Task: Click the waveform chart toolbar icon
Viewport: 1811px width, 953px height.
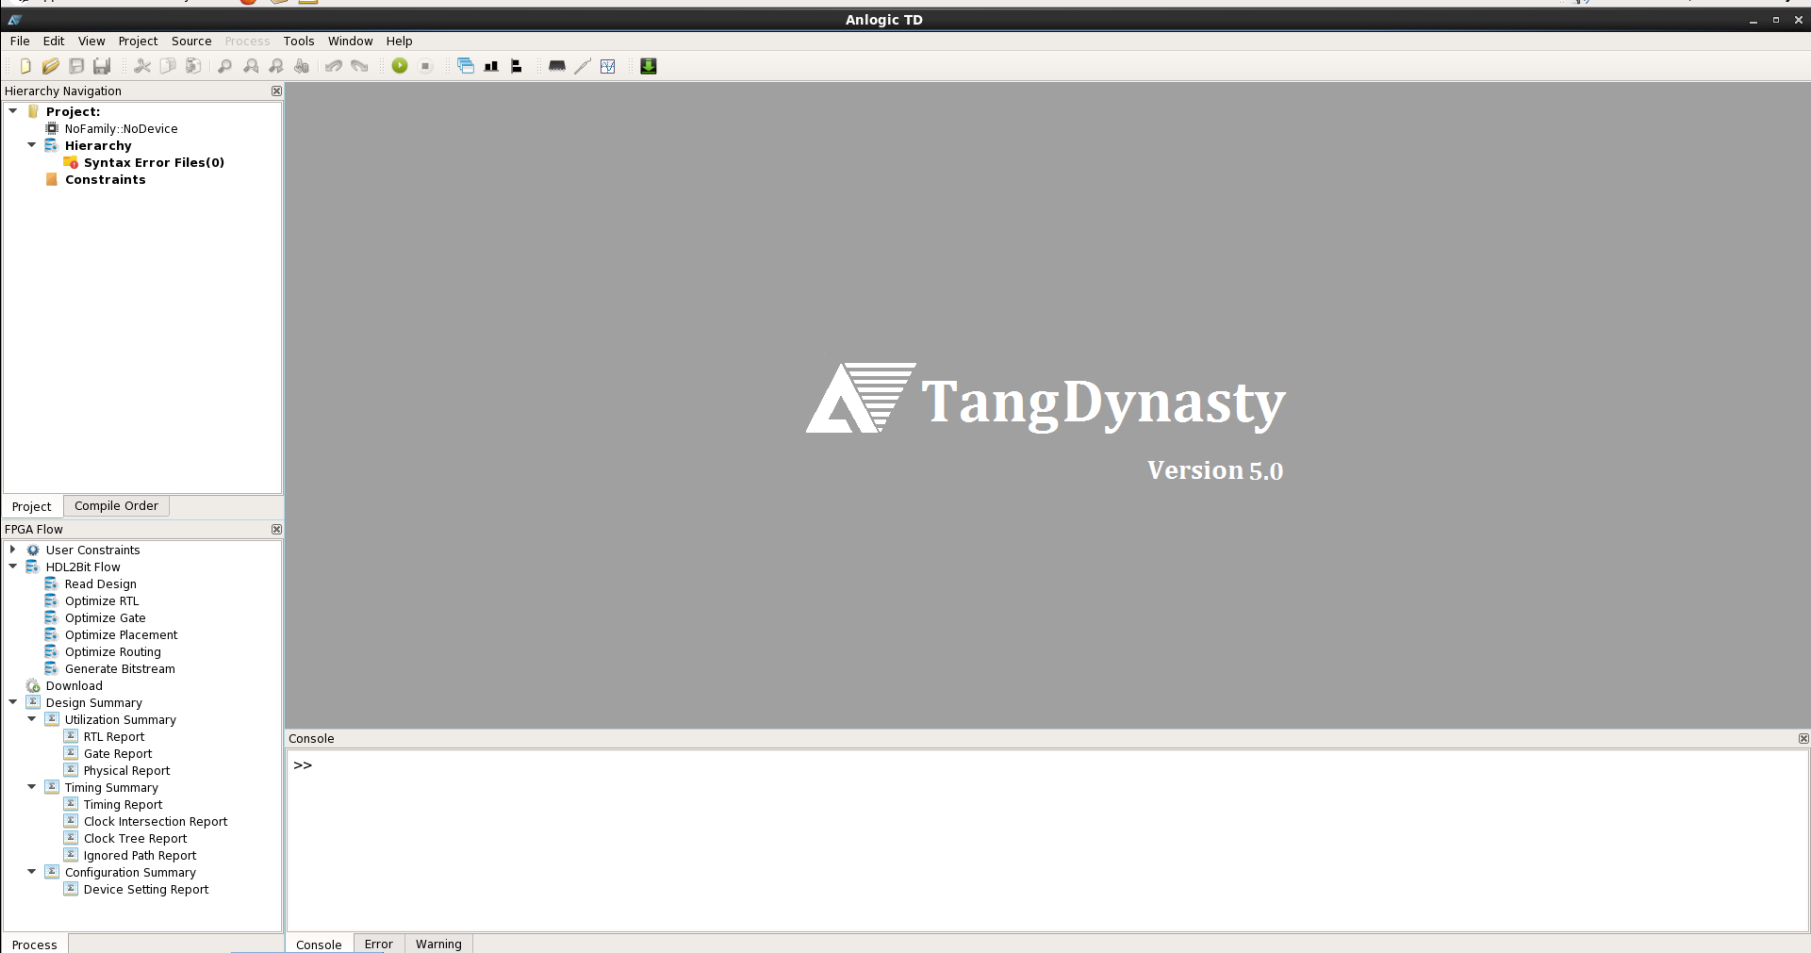Action: 608,66
